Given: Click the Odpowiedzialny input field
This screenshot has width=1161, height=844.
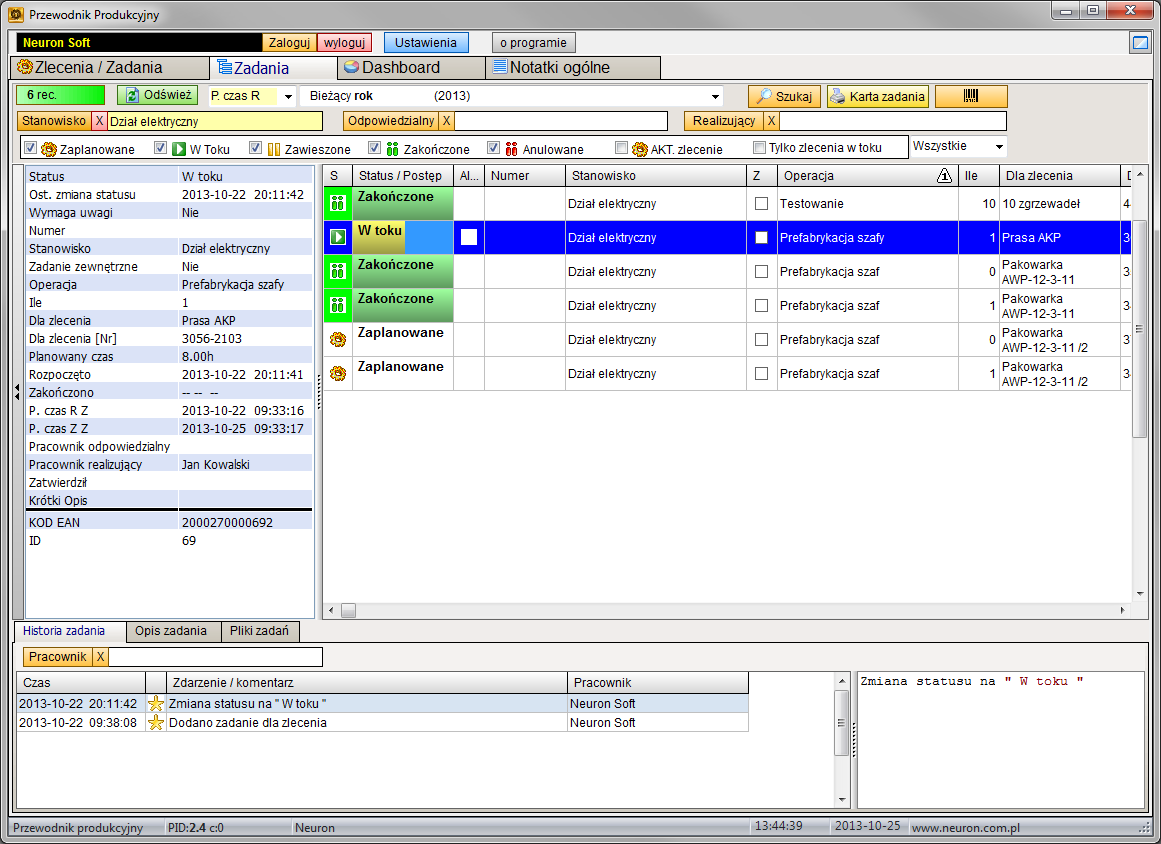Looking at the screenshot, I should (561, 121).
